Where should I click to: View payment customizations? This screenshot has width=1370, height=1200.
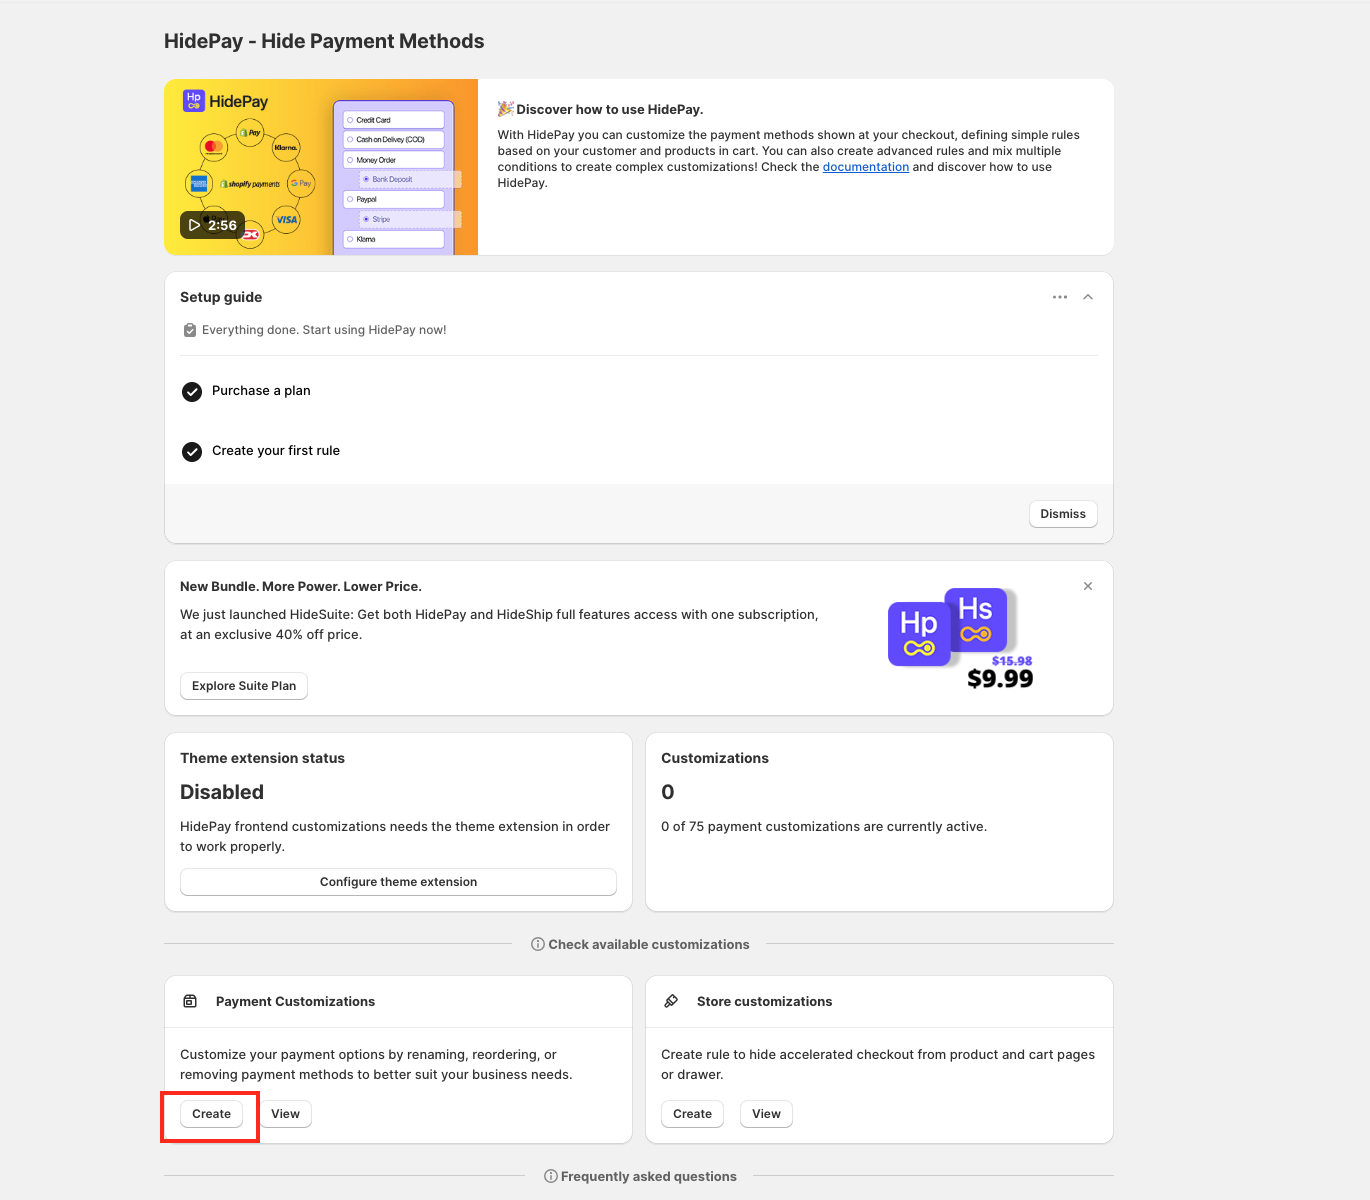(x=285, y=1114)
